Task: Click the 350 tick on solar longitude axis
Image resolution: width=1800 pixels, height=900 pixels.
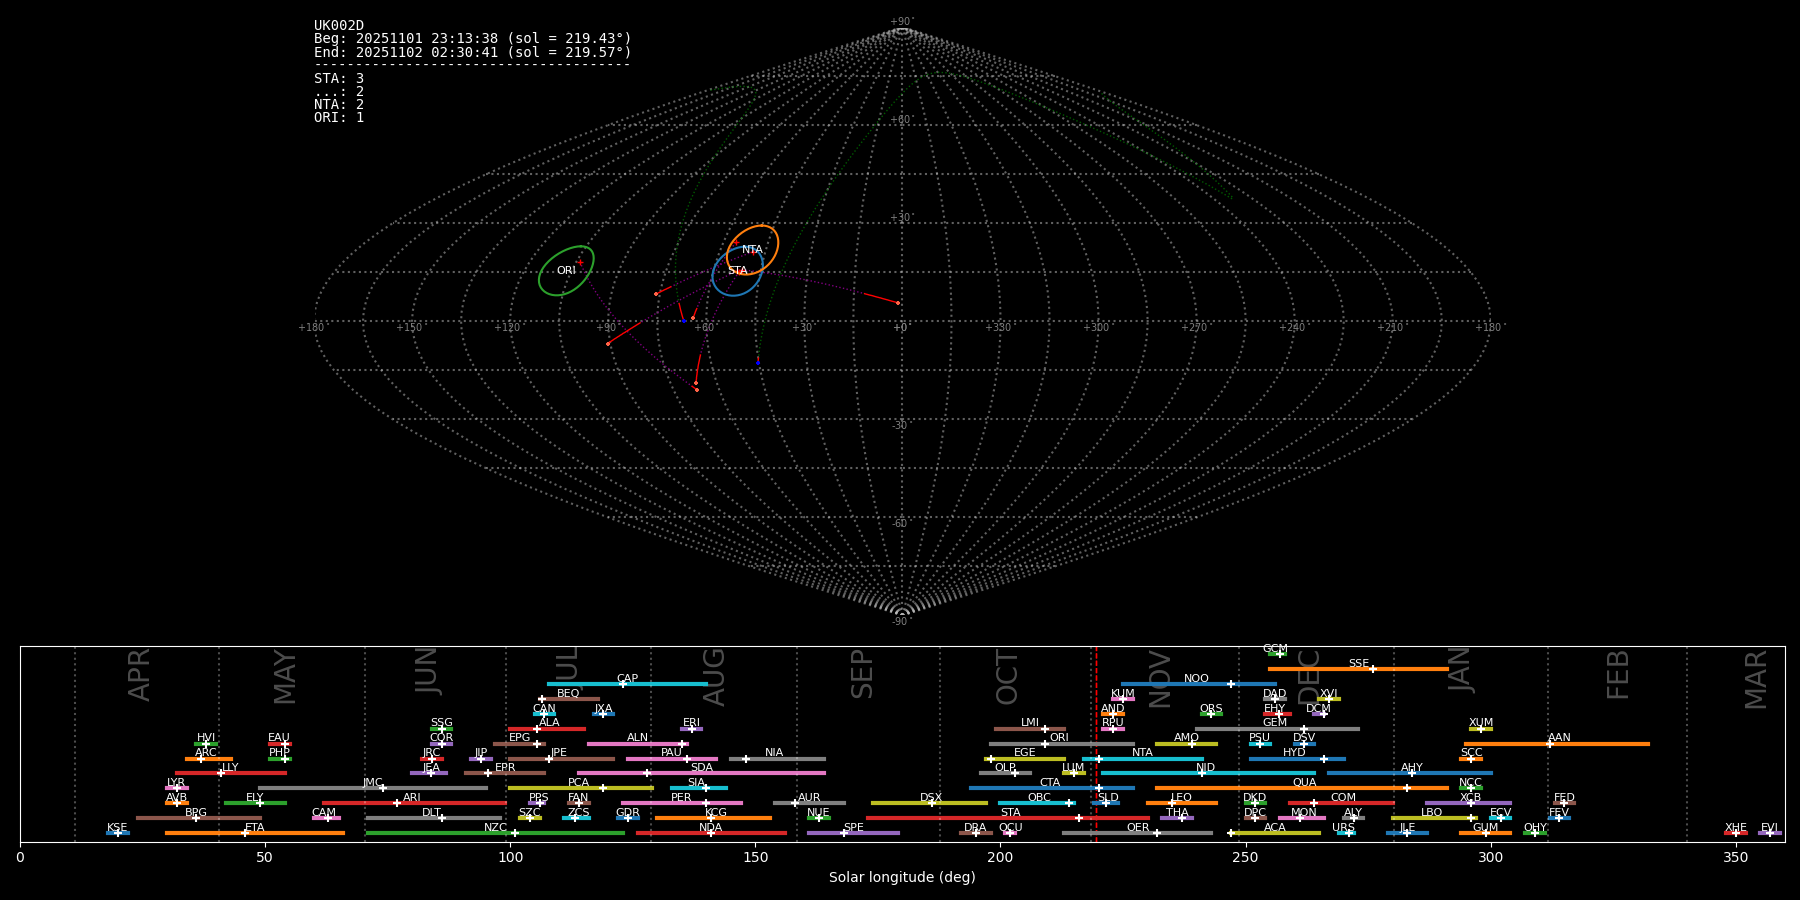Action: point(1735,856)
